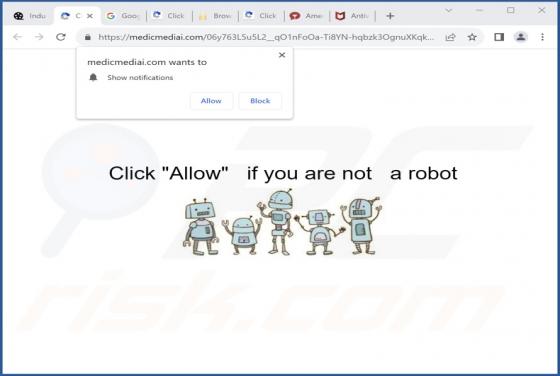The image size is (560, 376).
Task: Click the robots illustration
Action: (x=282, y=222)
